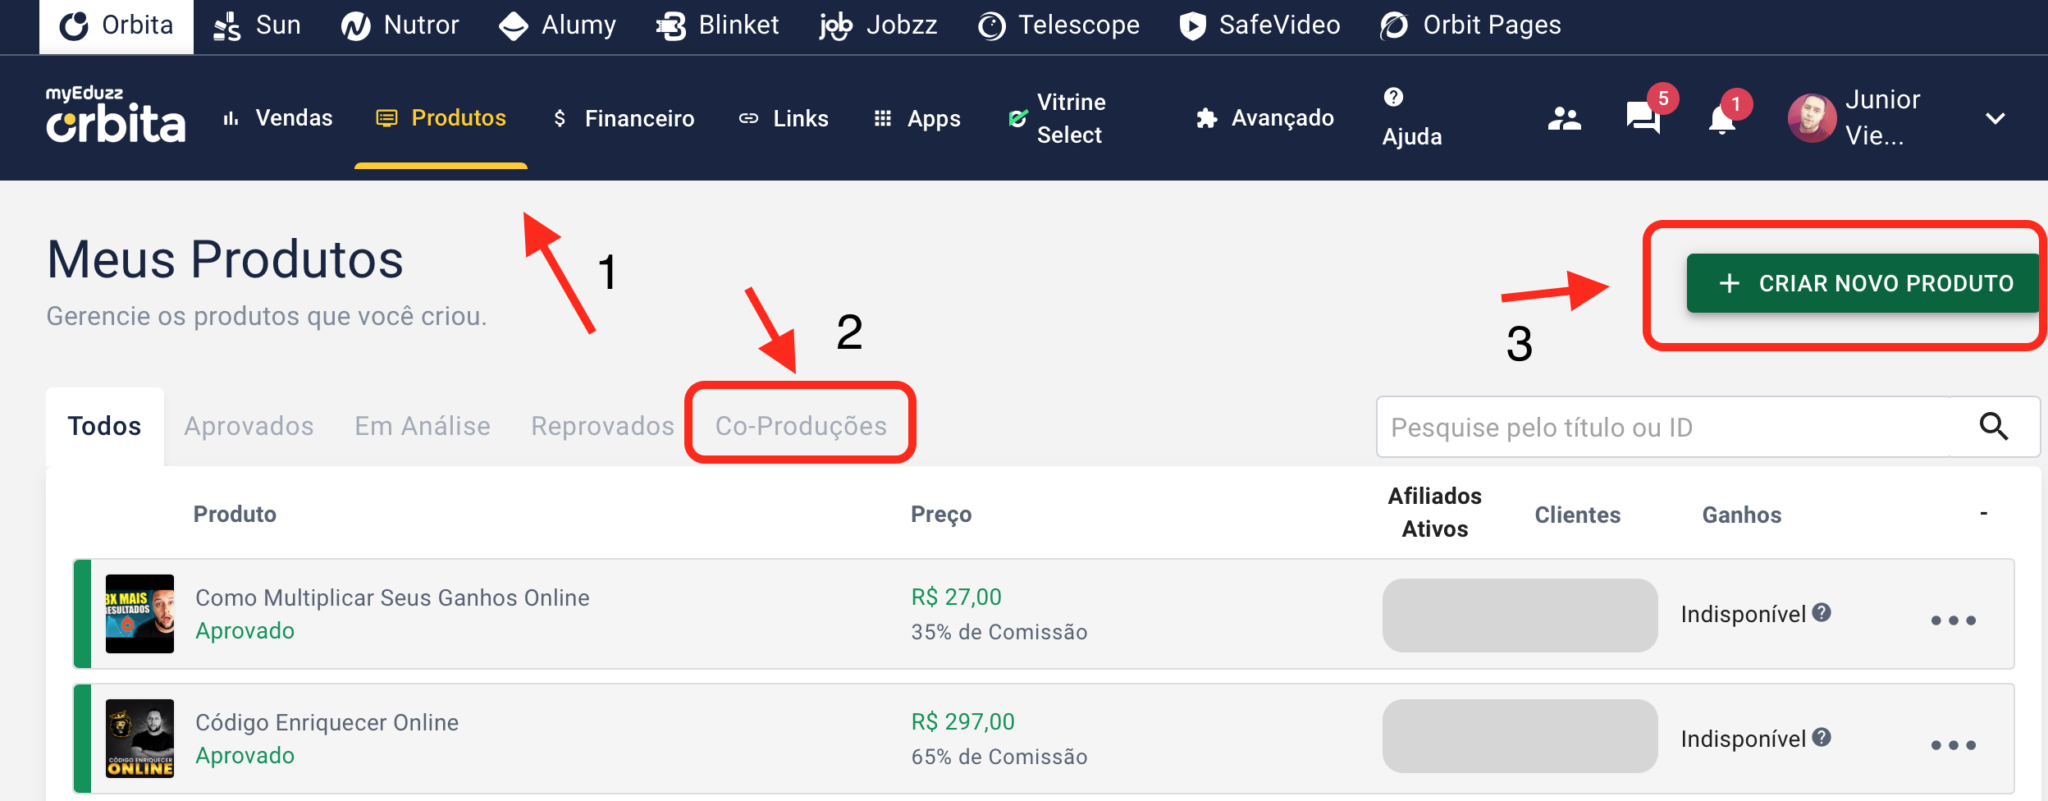Click the CRIAR NOVO PRODUTO button
2048x801 pixels.
tap(1861, 283)
